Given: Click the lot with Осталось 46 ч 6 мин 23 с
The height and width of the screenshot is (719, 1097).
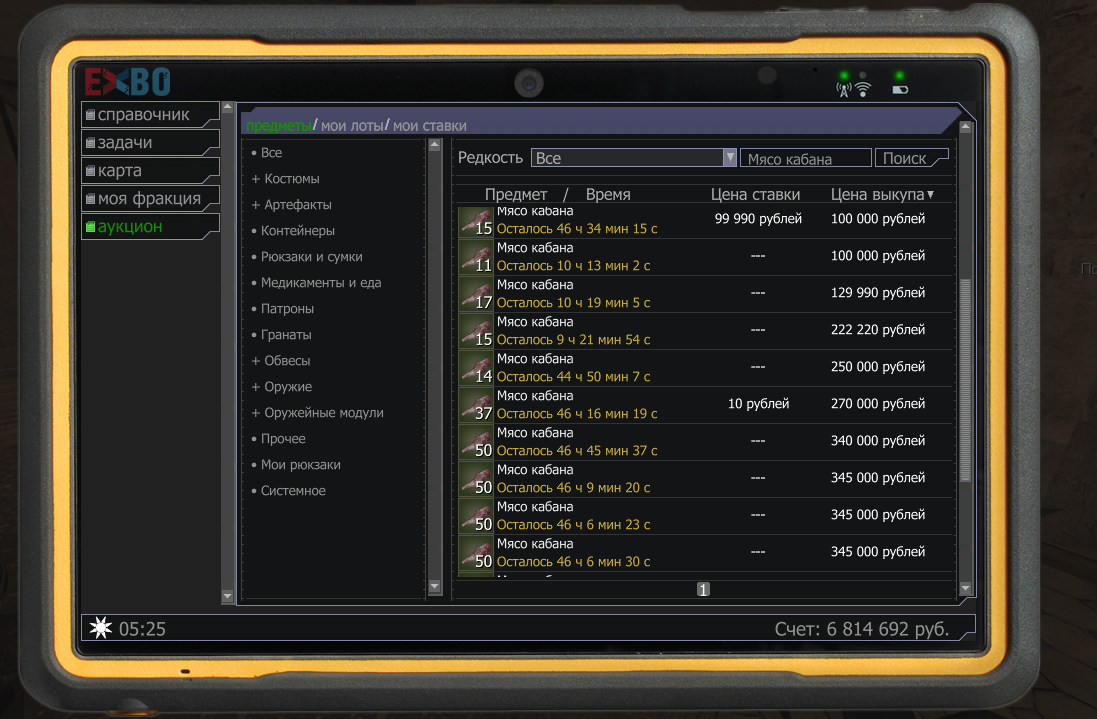Looking at the screenshot, I should pos(707,515).
